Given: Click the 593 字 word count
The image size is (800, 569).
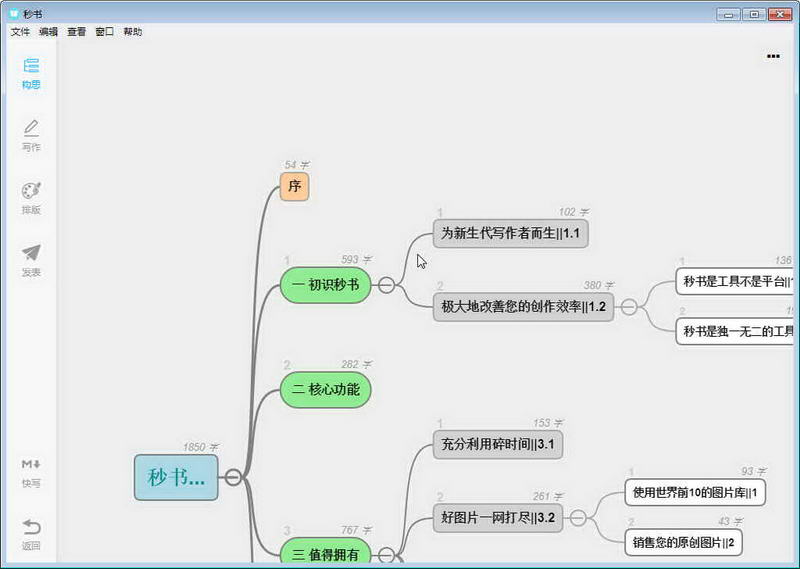Looking at the screenshot, I should point(357,260).
